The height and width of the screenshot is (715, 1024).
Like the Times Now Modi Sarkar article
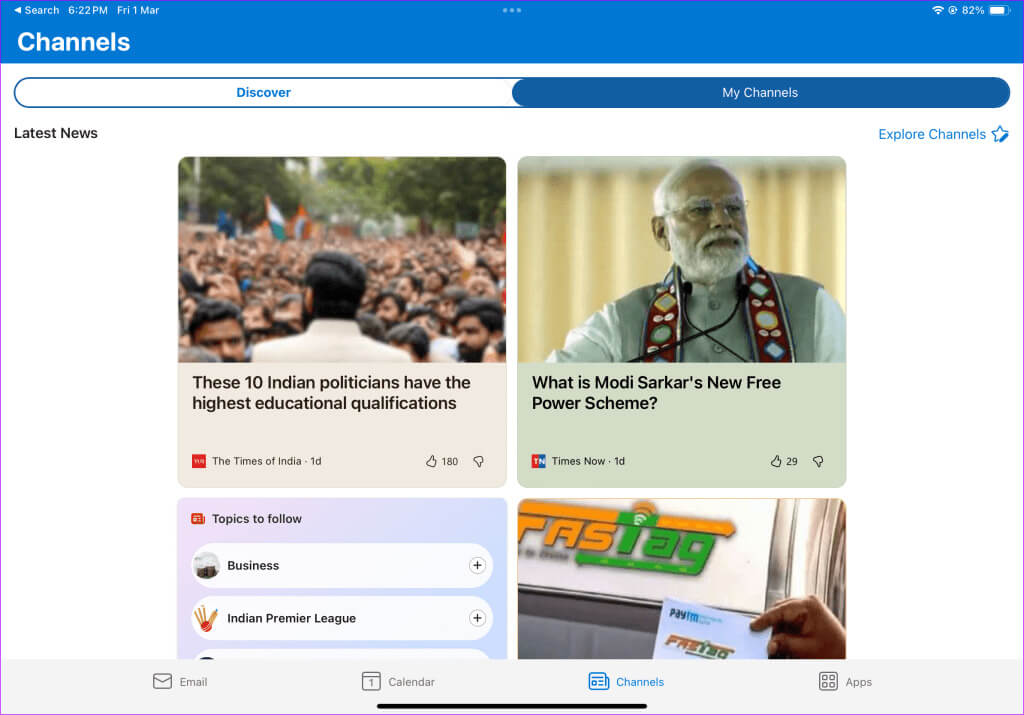[776, 461]
